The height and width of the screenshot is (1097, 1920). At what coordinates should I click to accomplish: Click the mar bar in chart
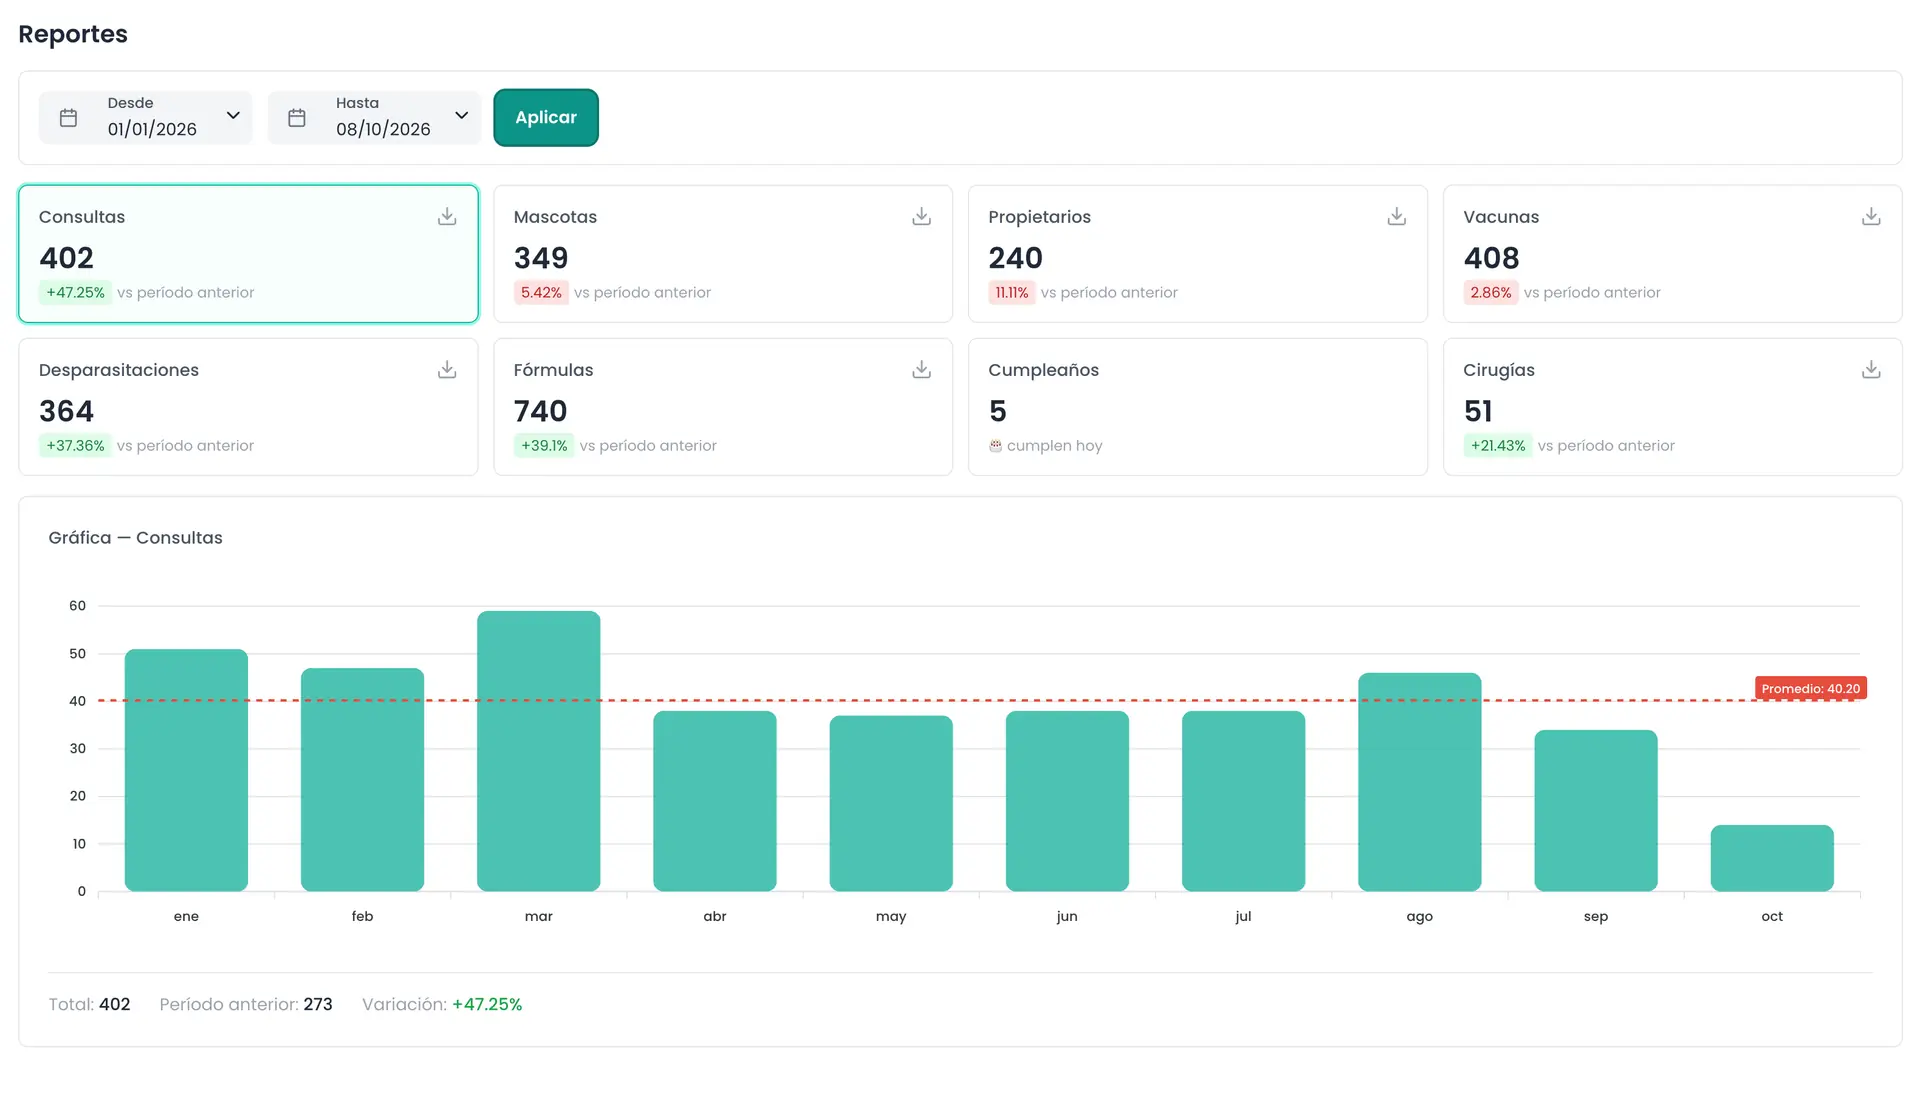point(539,751)
